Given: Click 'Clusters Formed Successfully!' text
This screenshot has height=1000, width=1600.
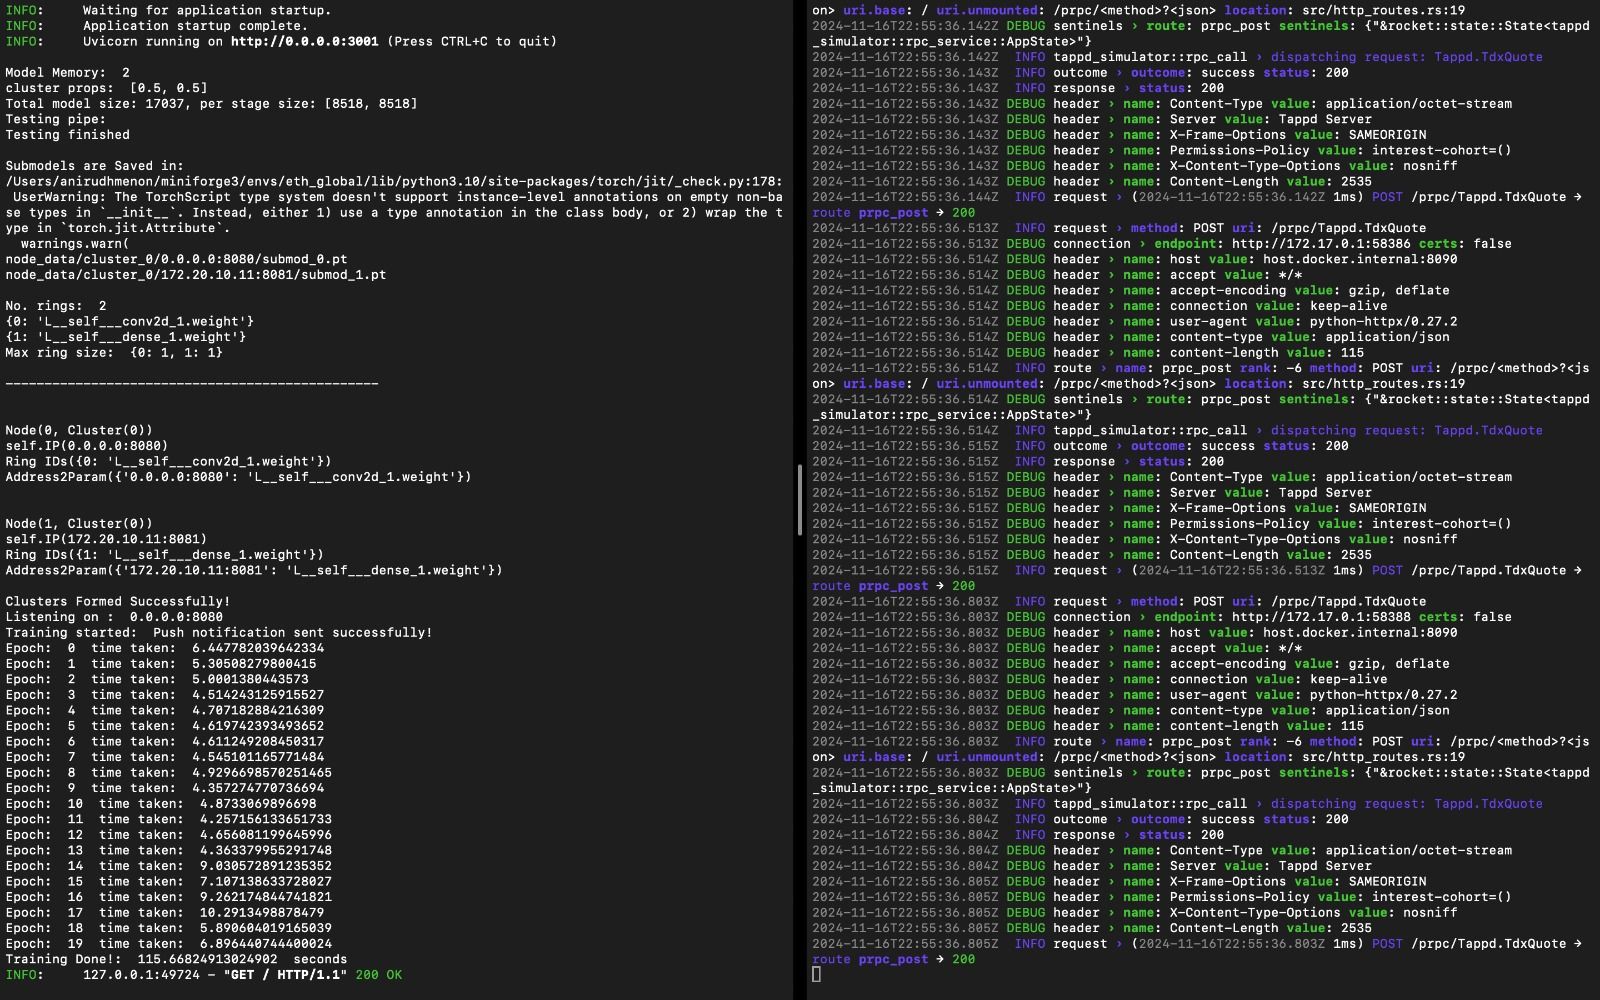Looking at the screenshot, I should (x=118, y=601).
